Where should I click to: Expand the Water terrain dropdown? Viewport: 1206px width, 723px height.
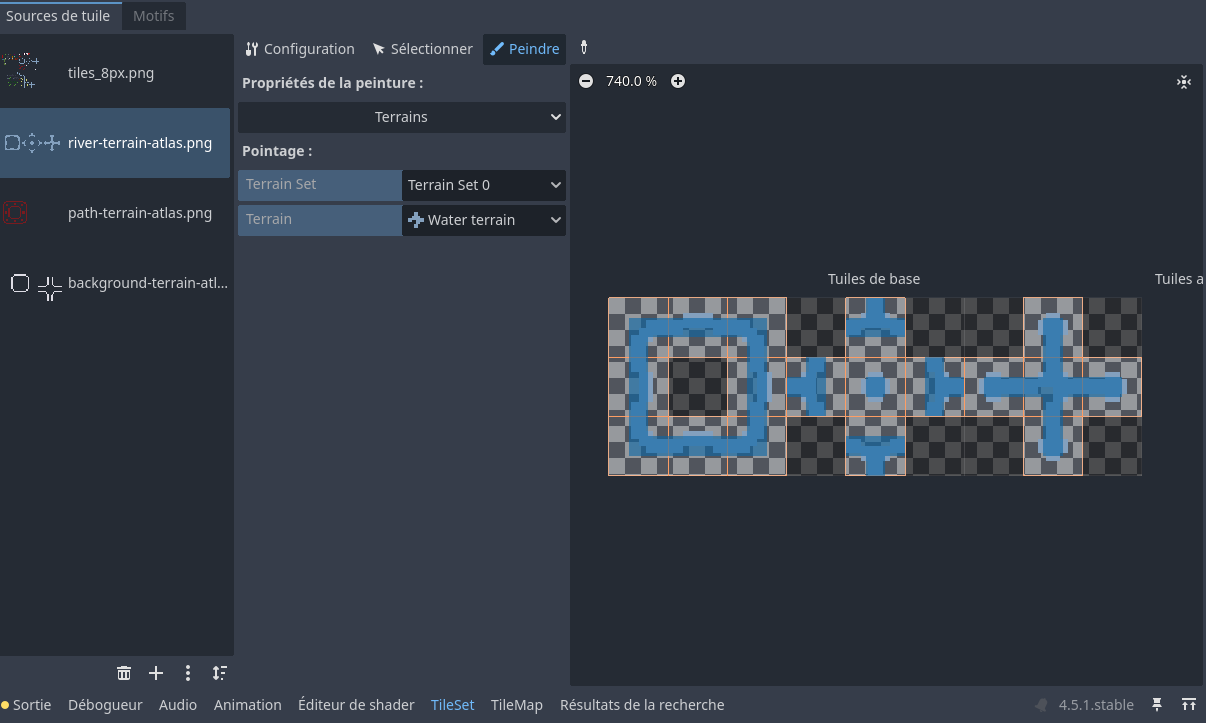484,220
